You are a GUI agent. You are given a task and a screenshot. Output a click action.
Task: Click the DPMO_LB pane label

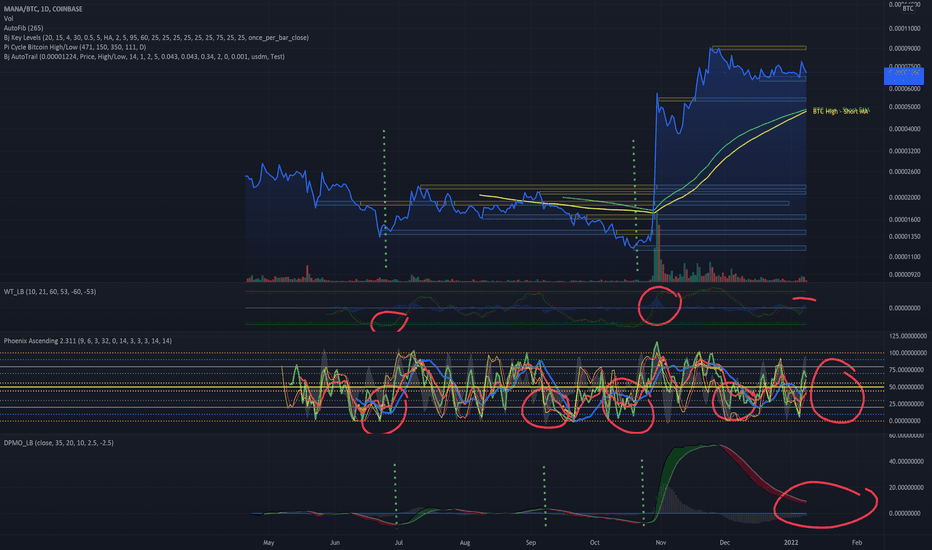pyautogui.click(x=58, y=443)
